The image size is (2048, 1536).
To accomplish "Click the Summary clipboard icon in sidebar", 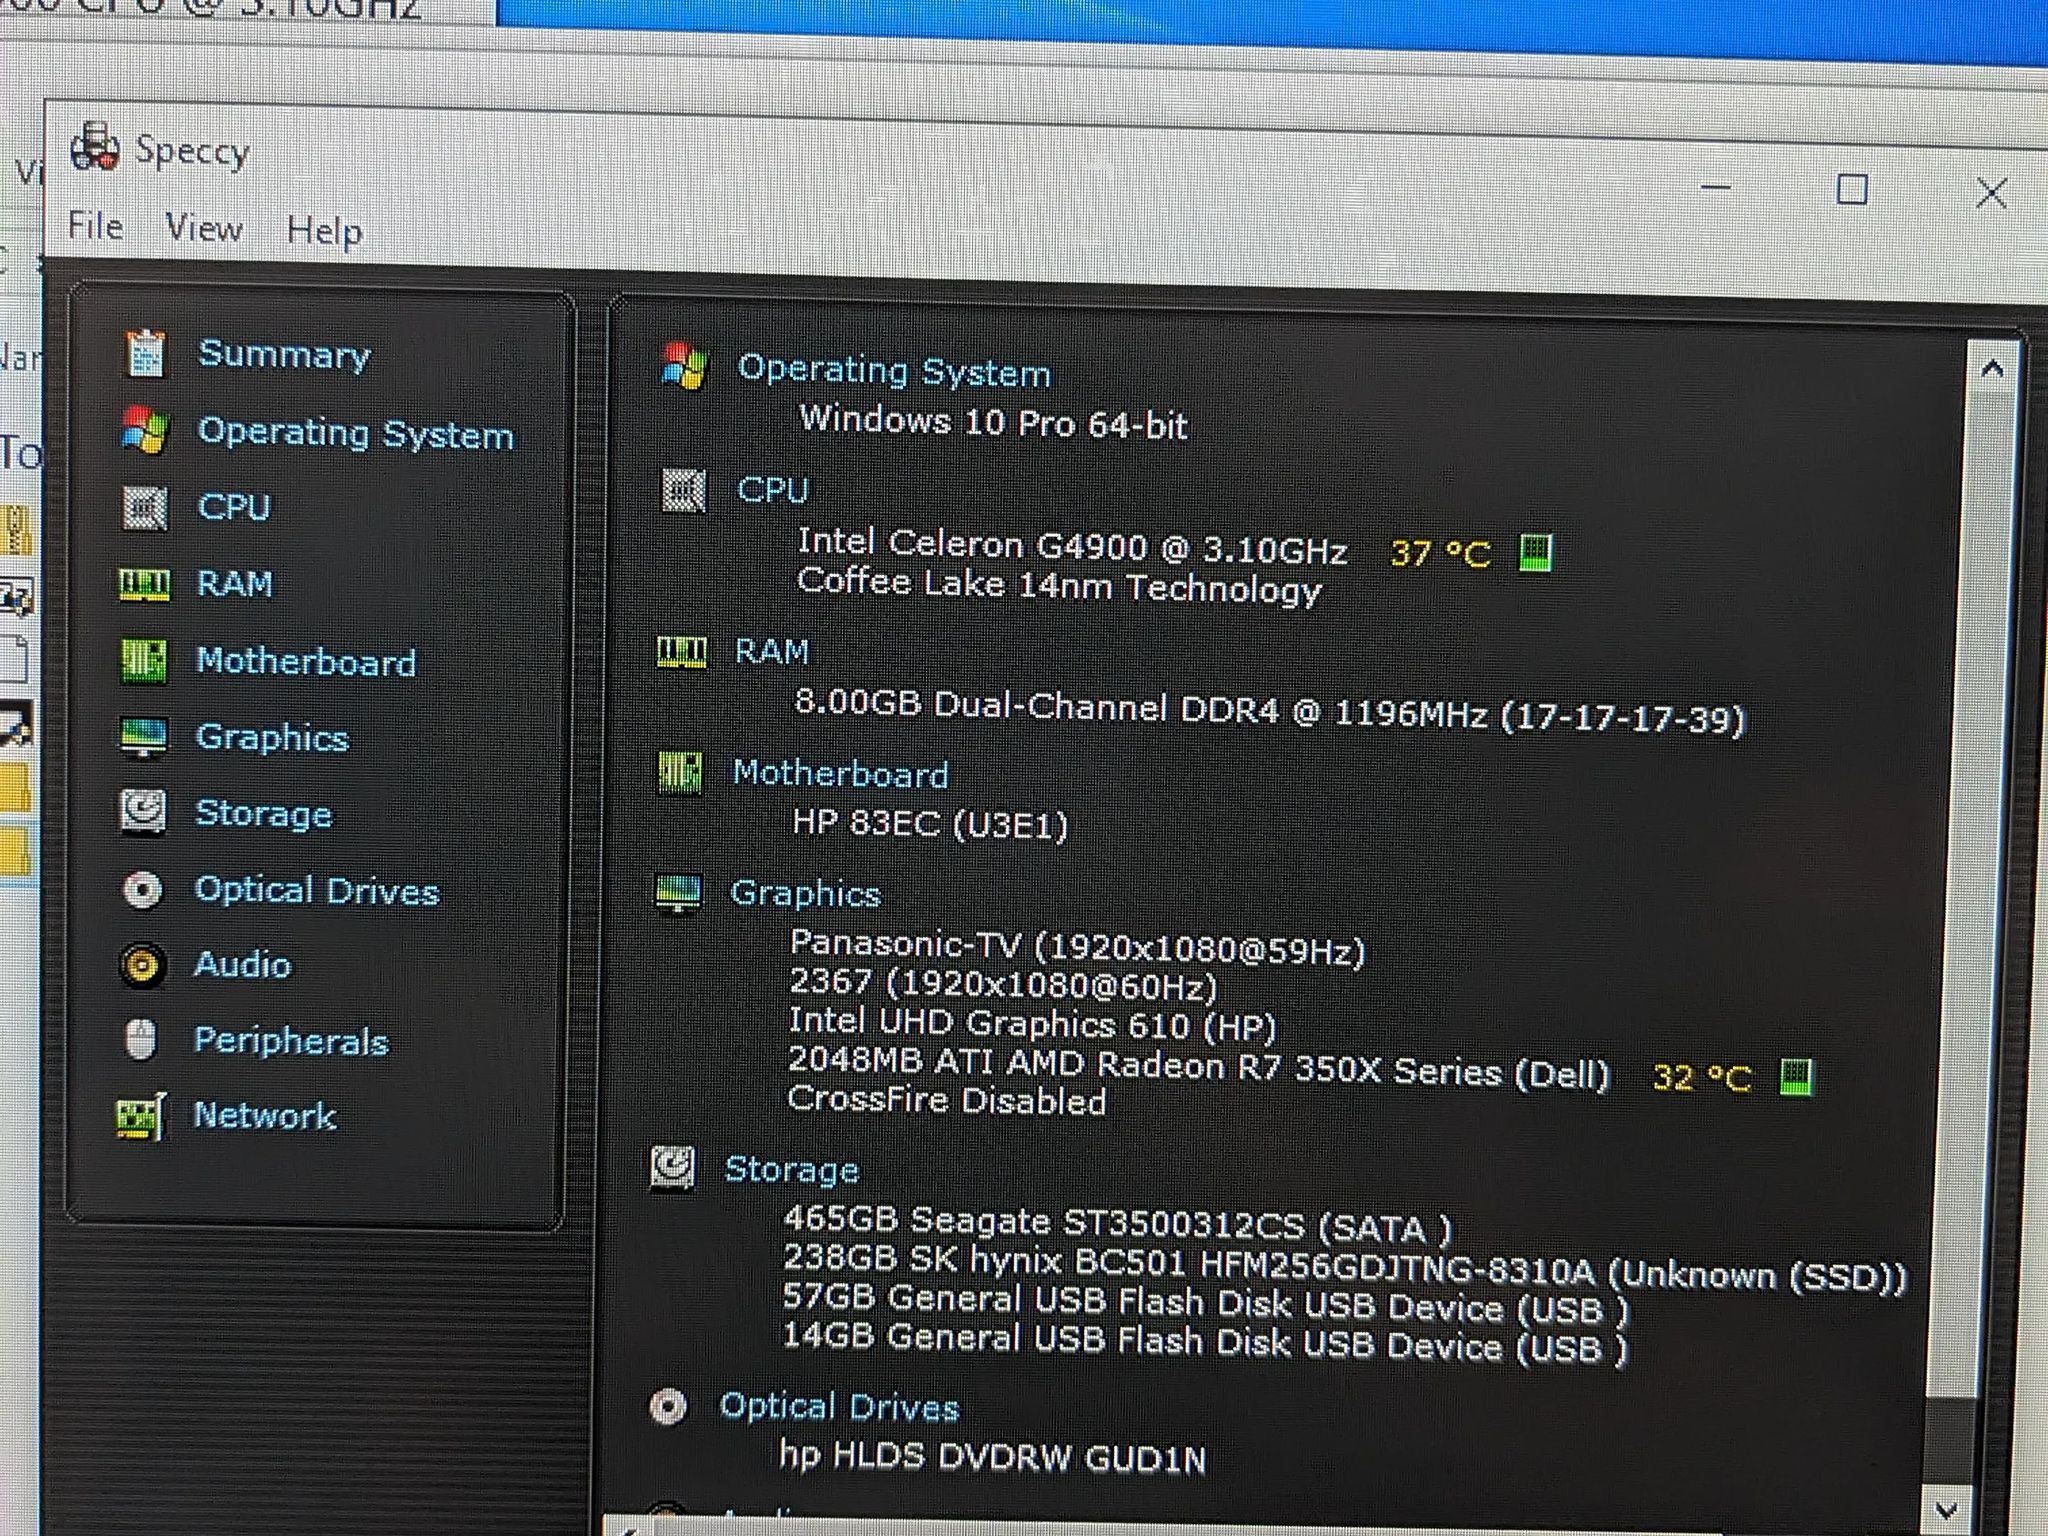I will pyautogui.click(x=145, y=353).
